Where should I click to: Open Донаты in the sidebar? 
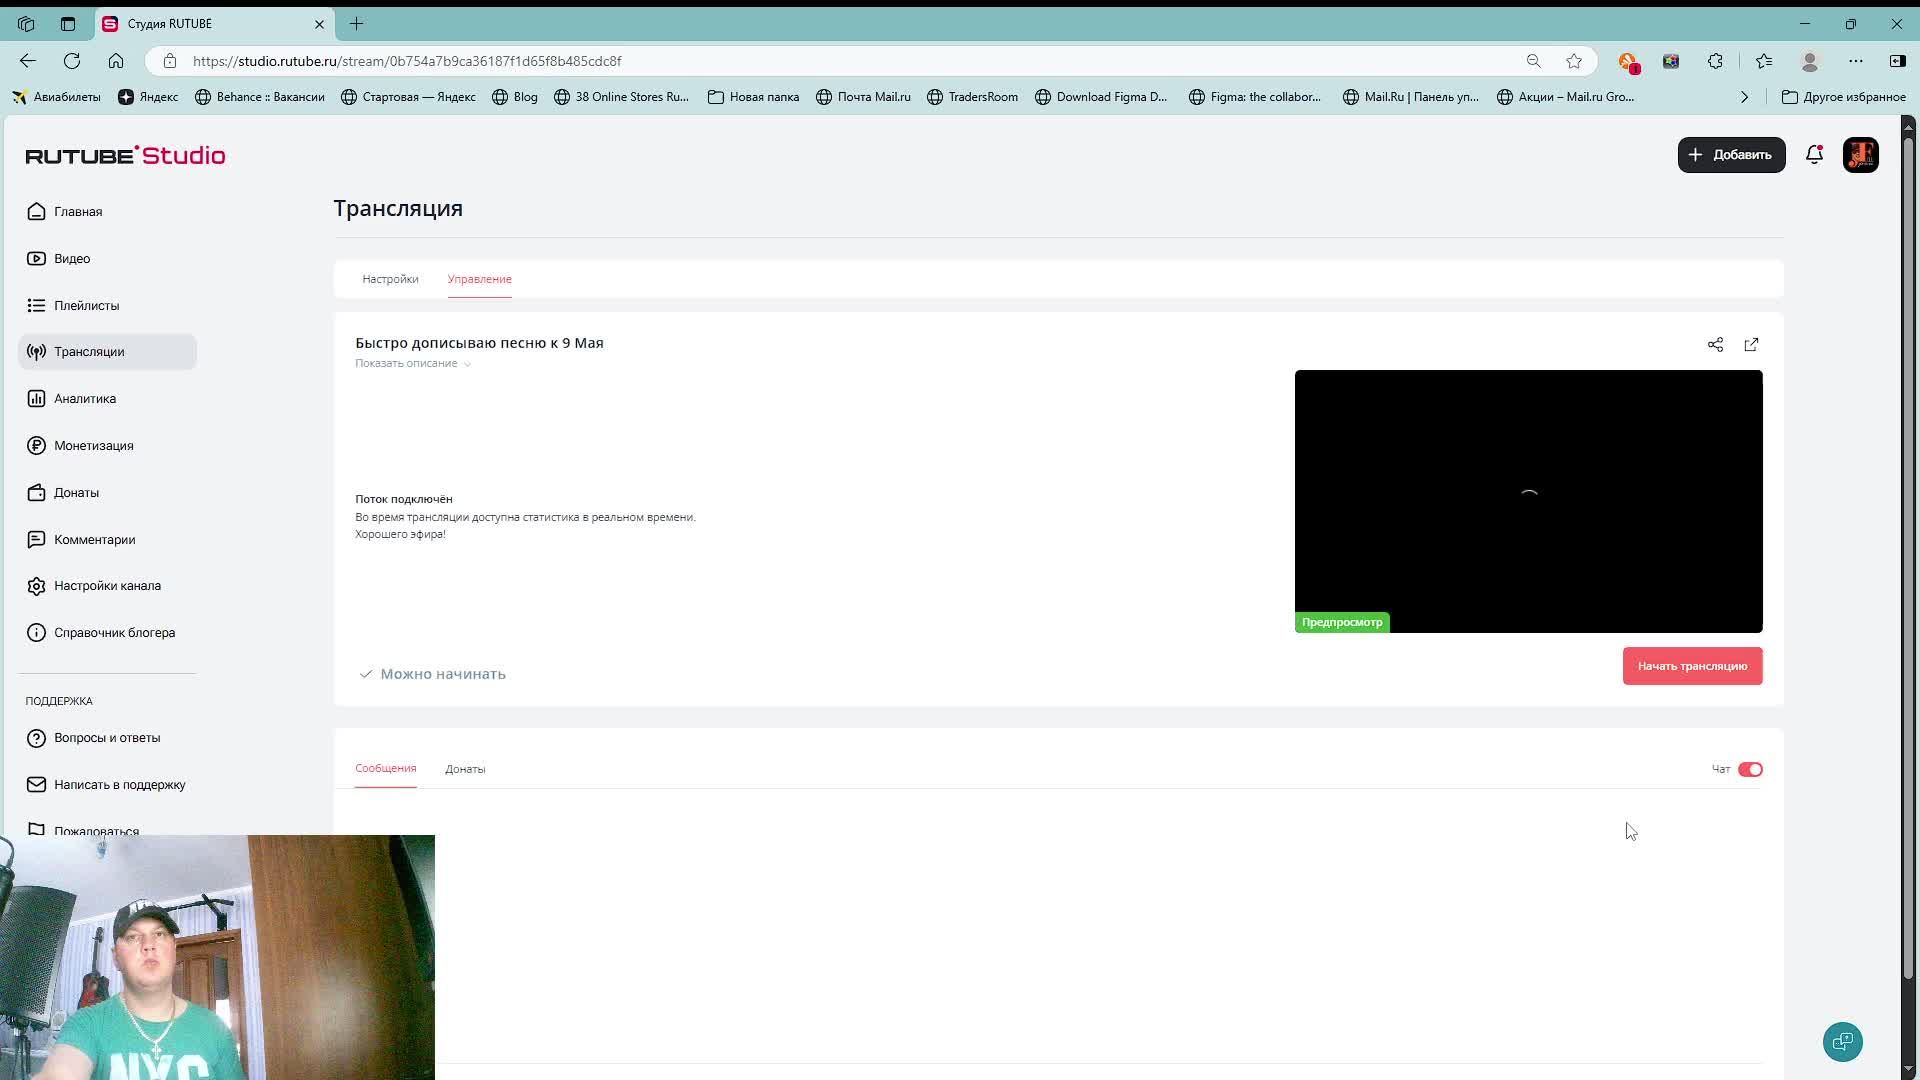click(76, 493)
